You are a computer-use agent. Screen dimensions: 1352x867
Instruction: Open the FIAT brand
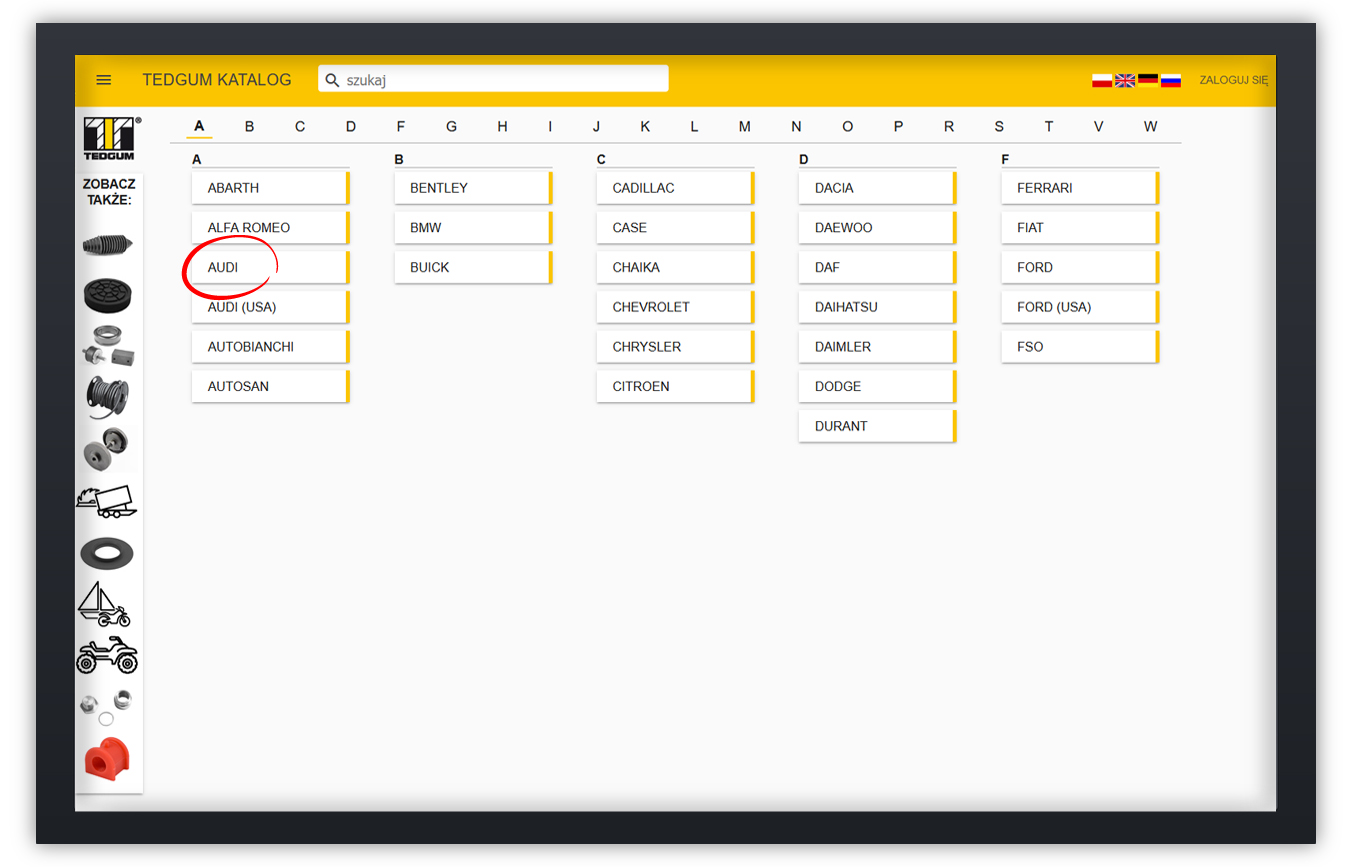pyautogui.click(x=1080, y=228)
